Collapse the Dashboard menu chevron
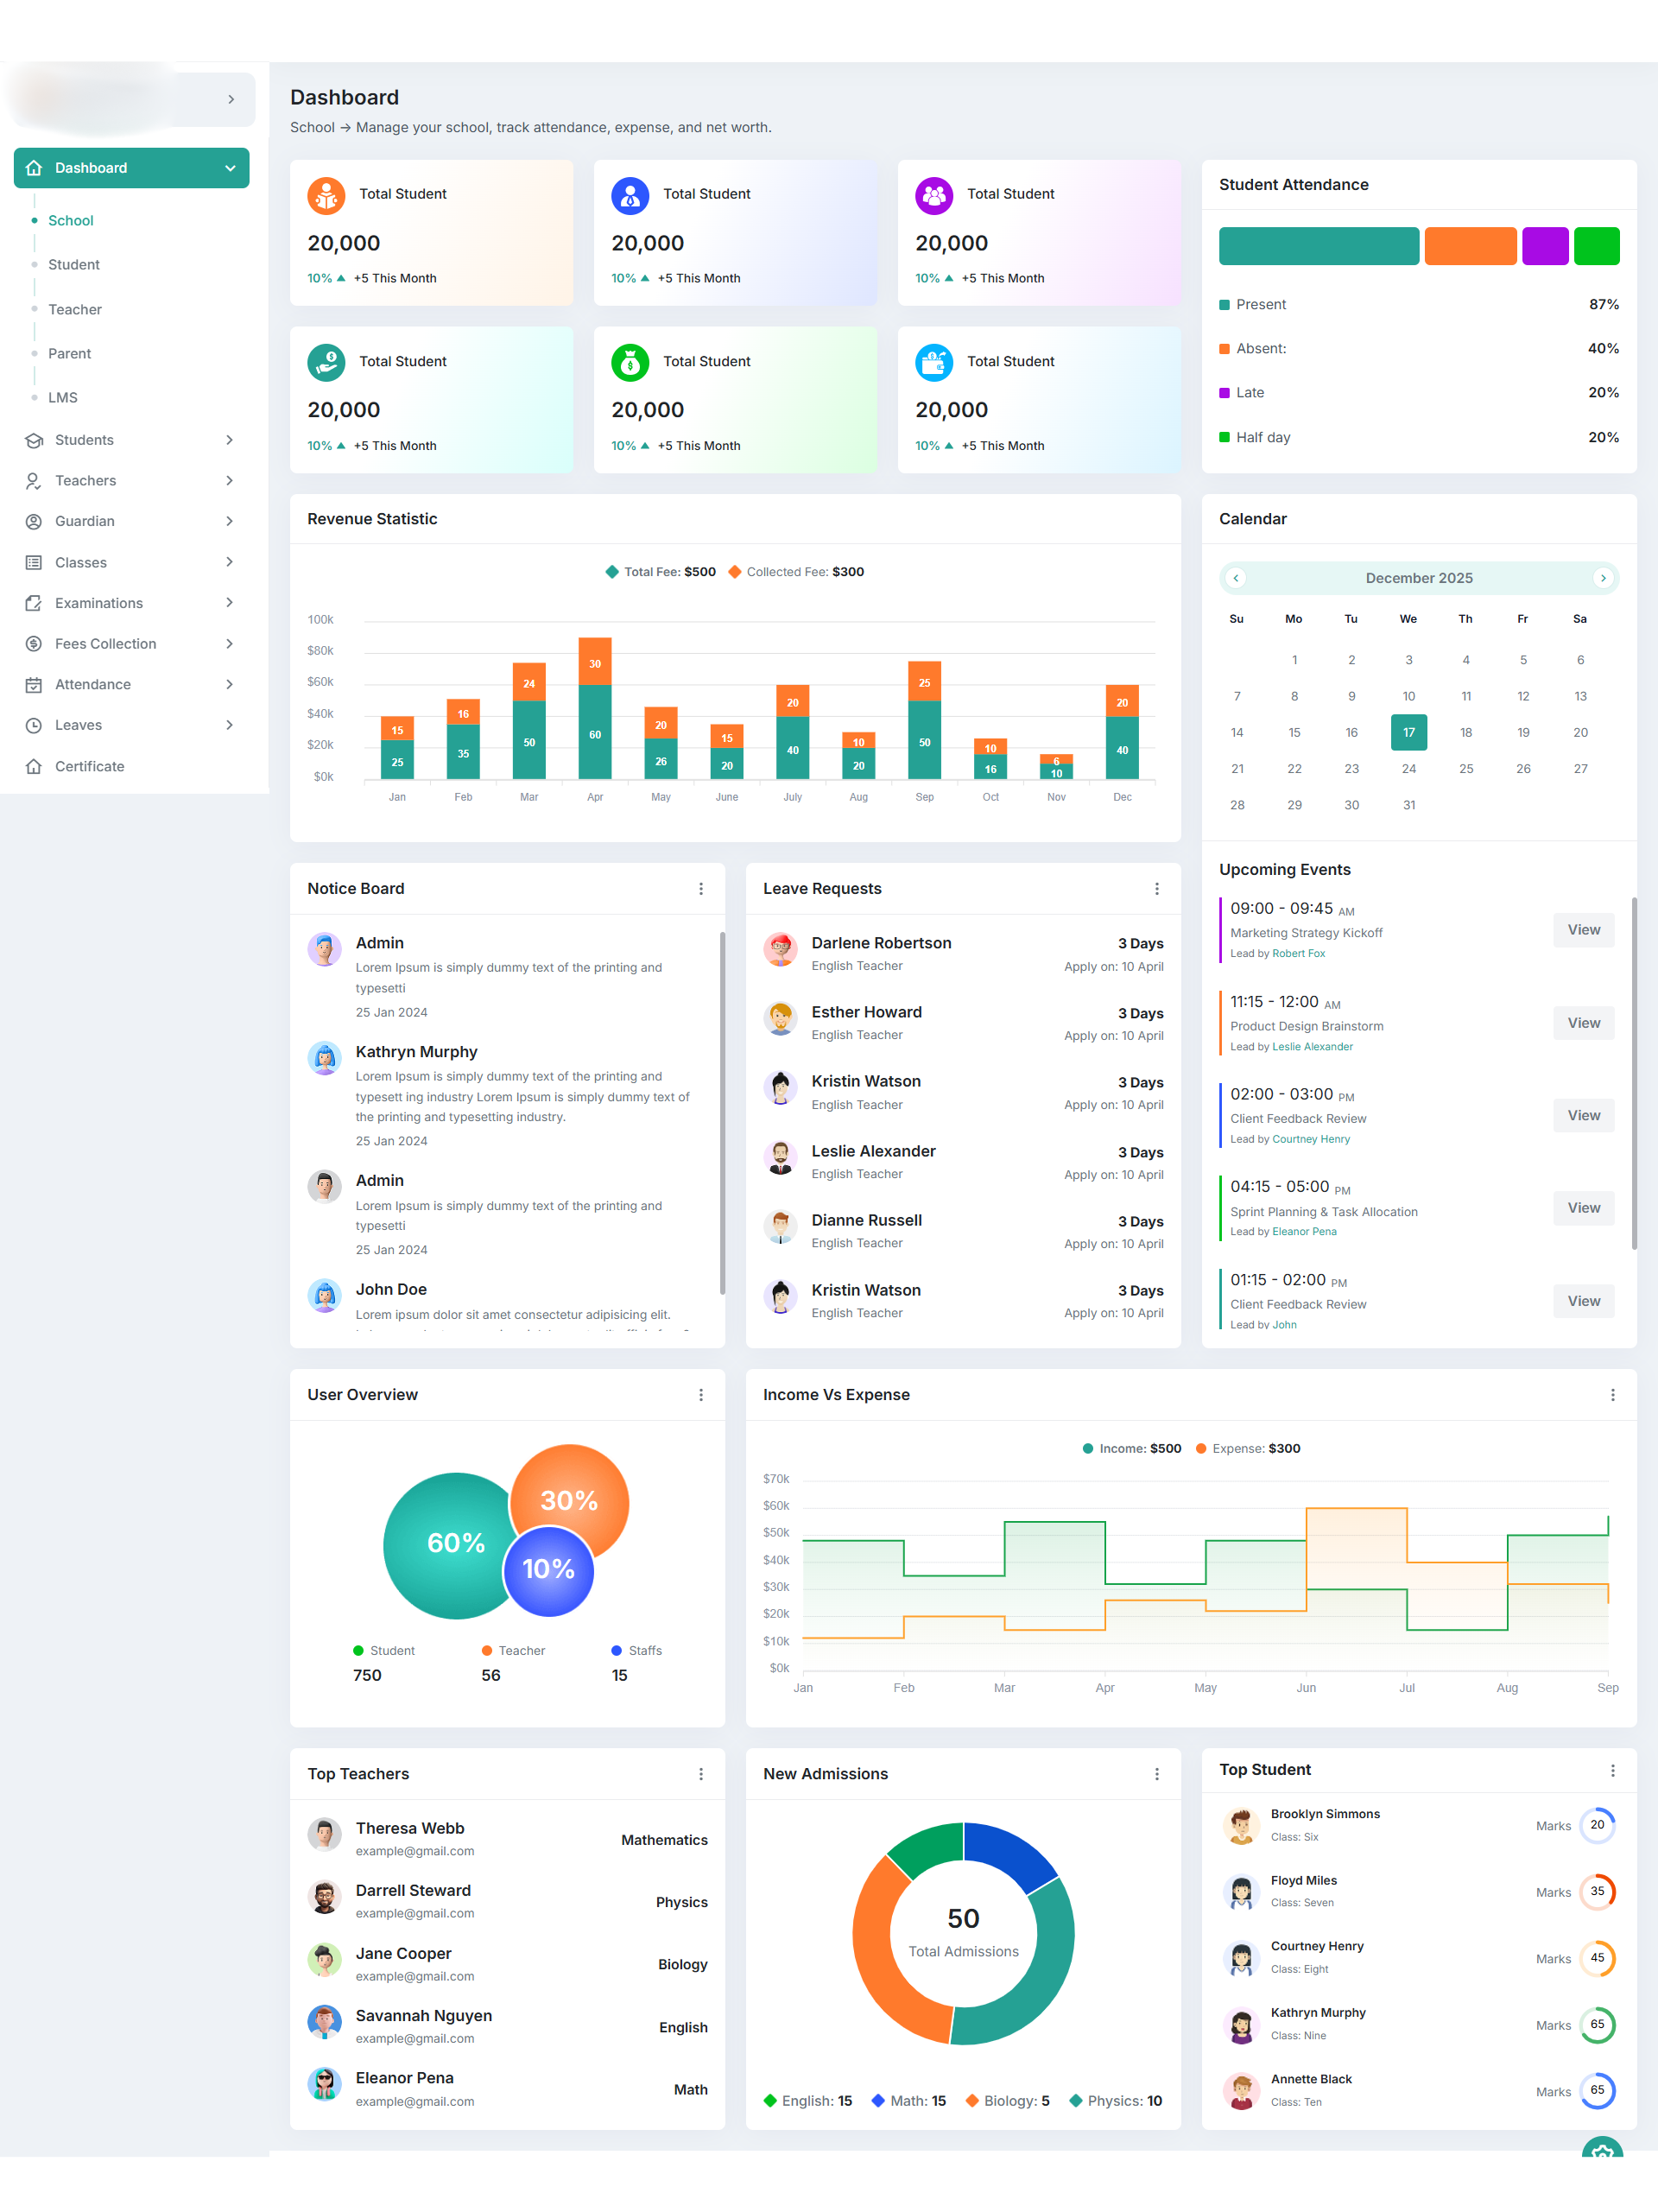The image size is (1658, 2212). coord(230,167)
